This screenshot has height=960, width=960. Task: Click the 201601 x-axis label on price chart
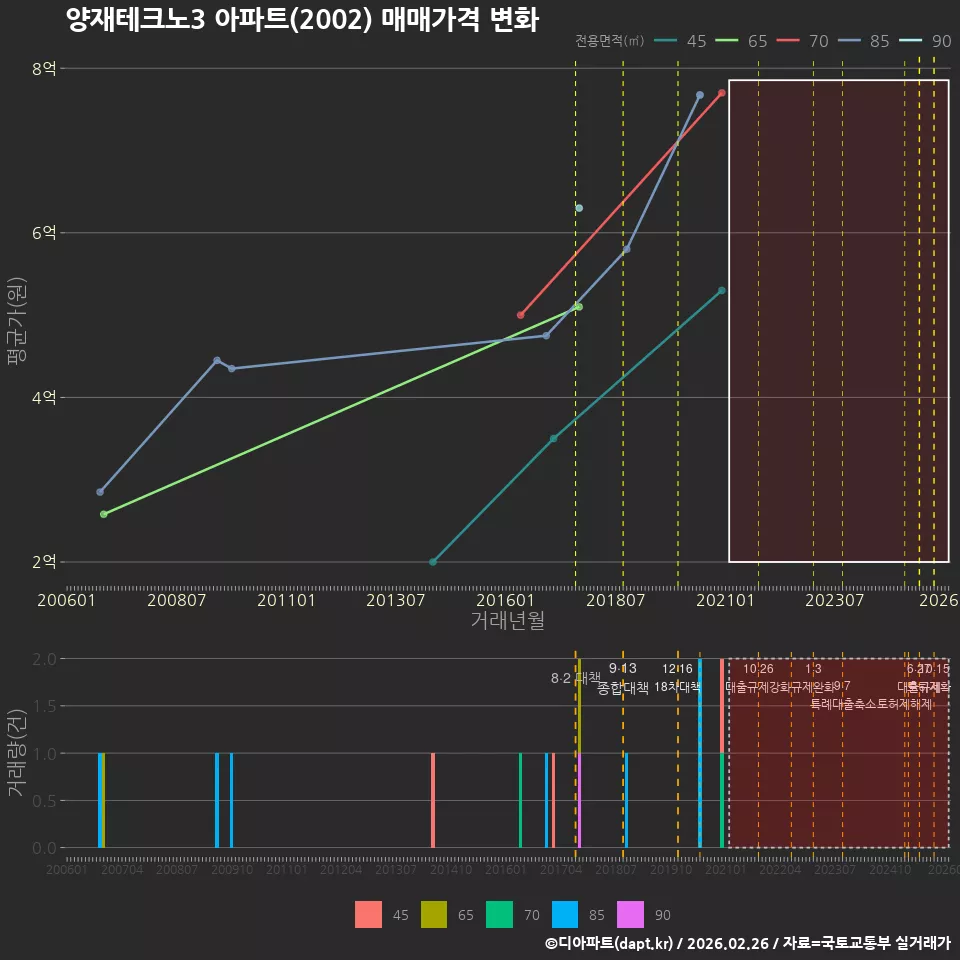(505, 600)
